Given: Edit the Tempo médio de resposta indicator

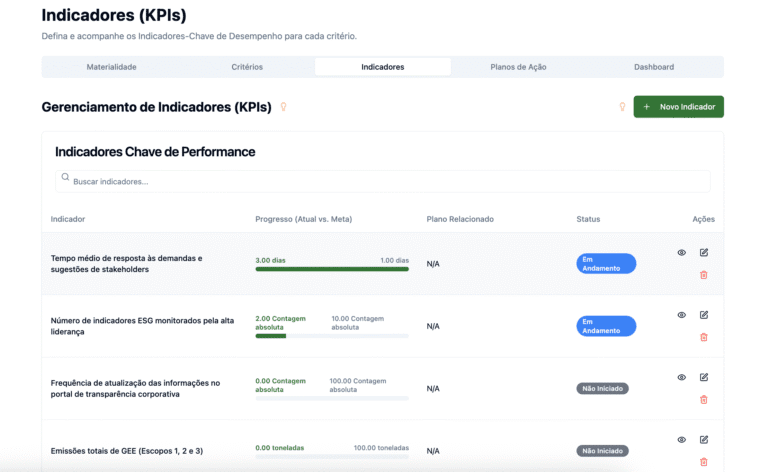Looking at the screenshot, I should [704, 253].
